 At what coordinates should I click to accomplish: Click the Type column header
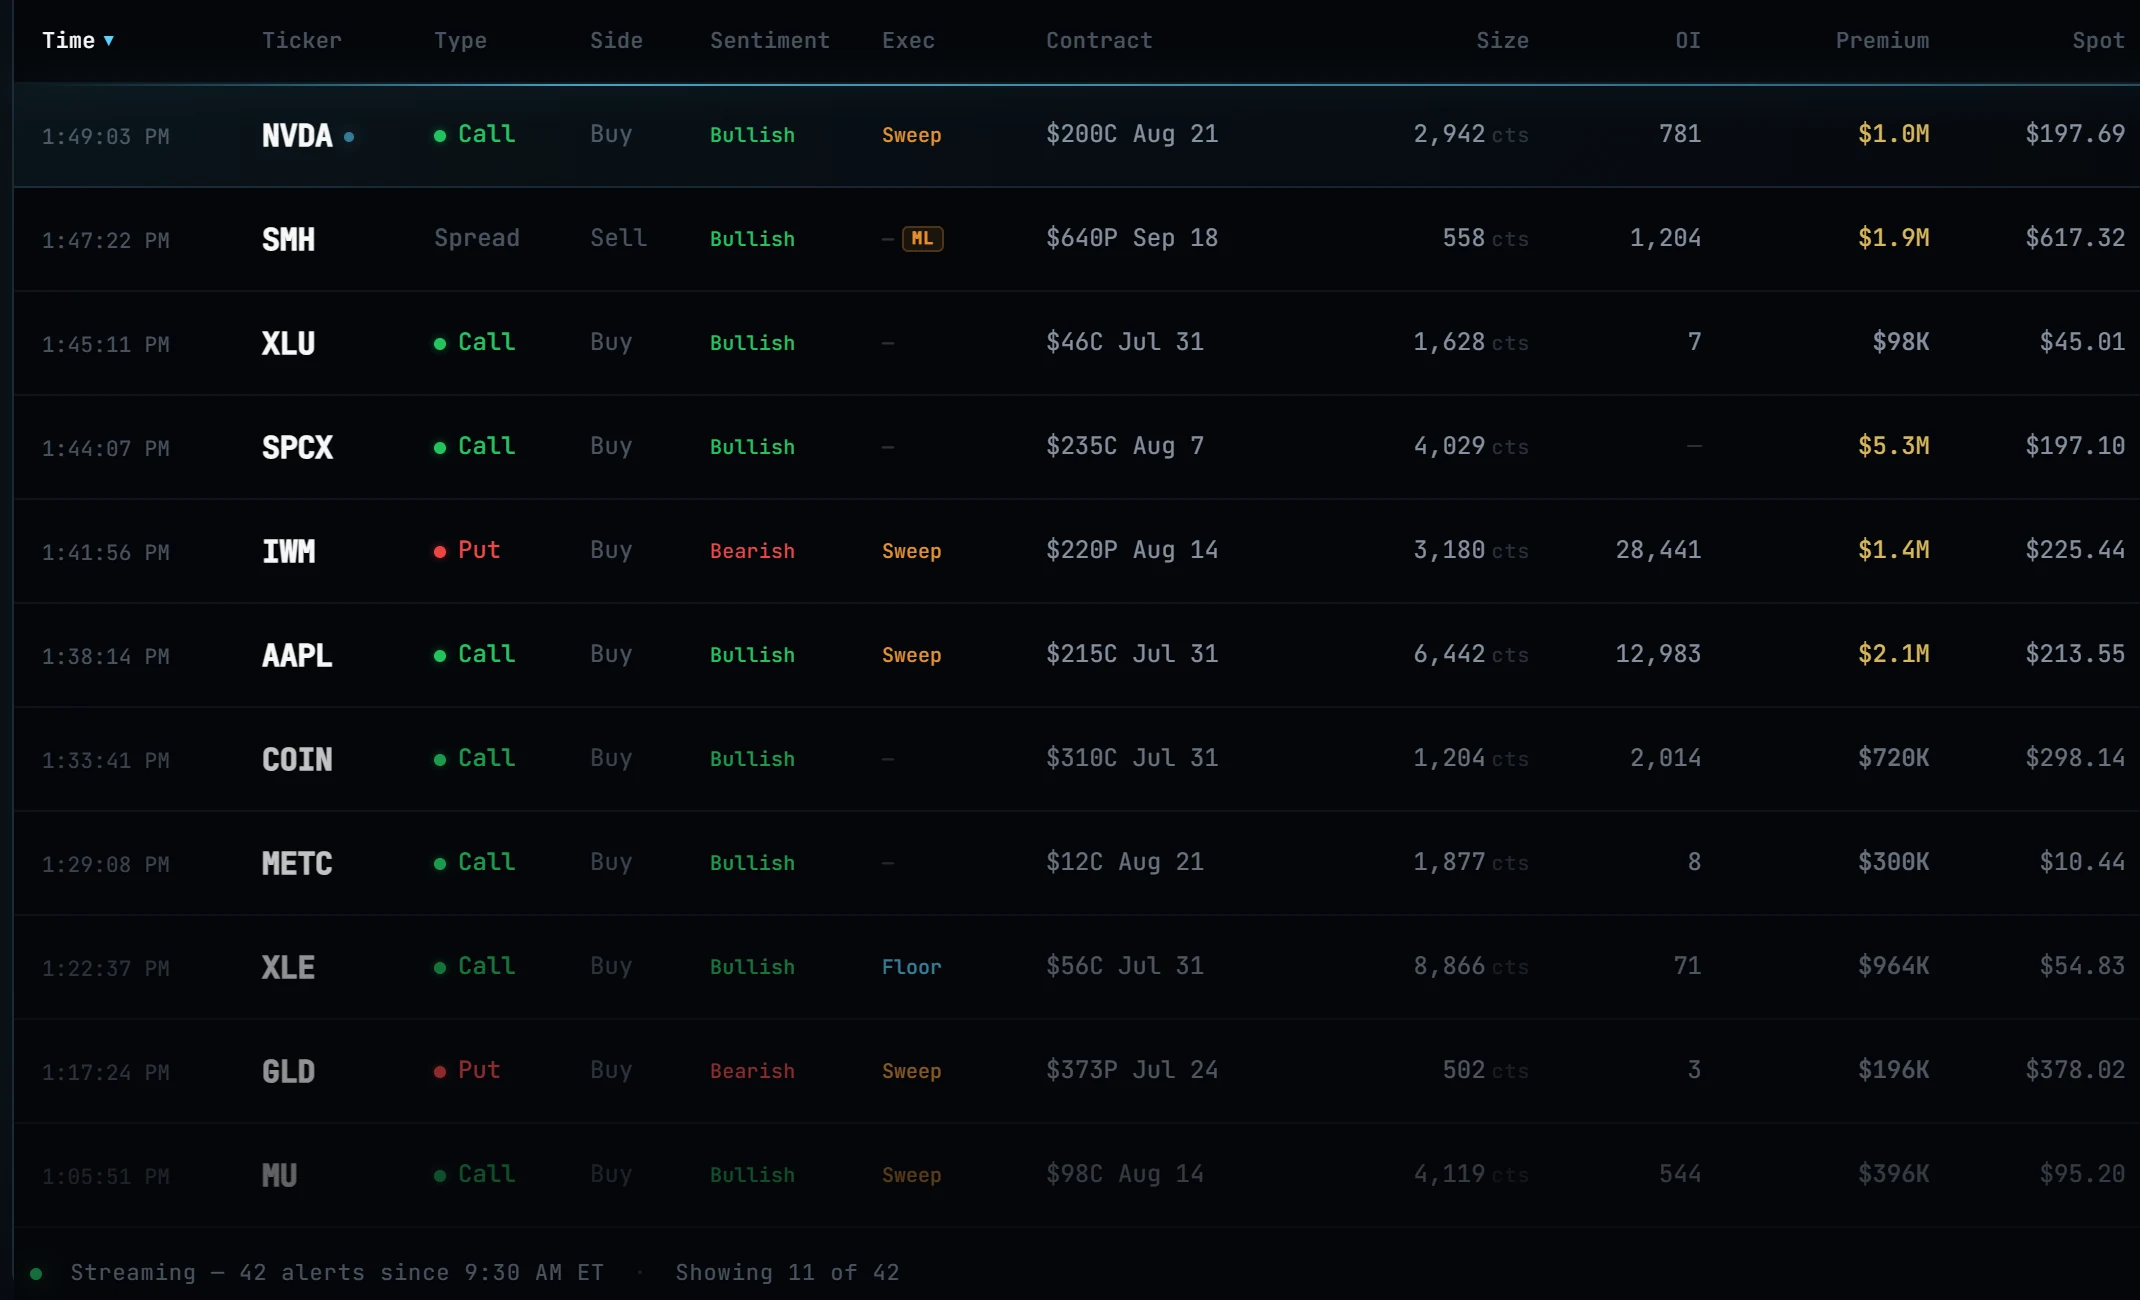tap(460, 41)
